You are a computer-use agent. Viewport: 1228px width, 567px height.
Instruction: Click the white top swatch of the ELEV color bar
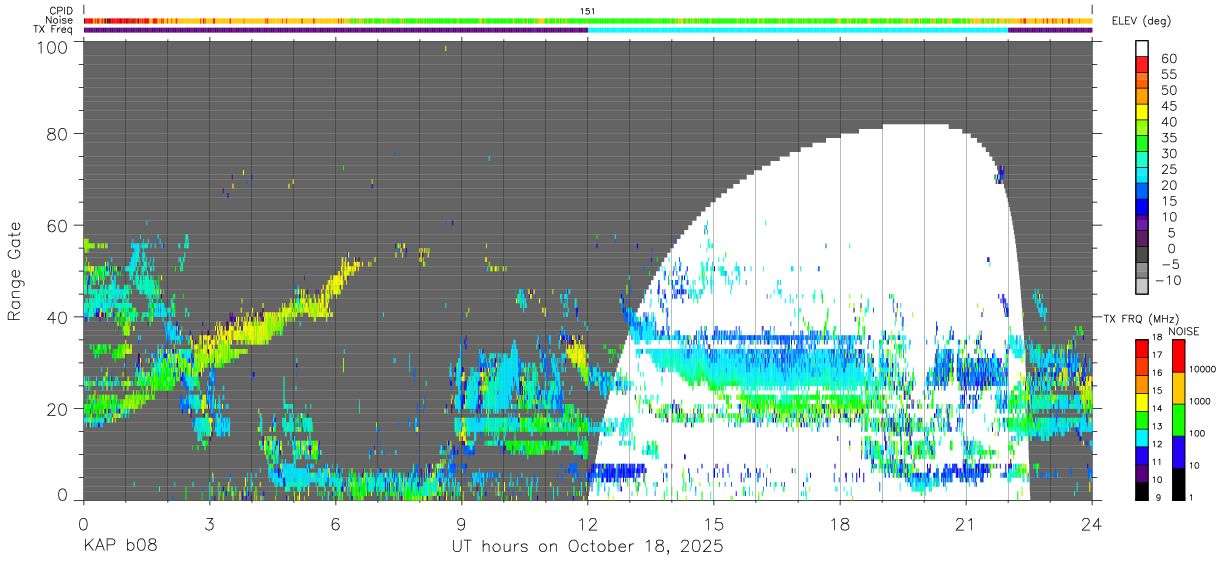click(1142, 48)
